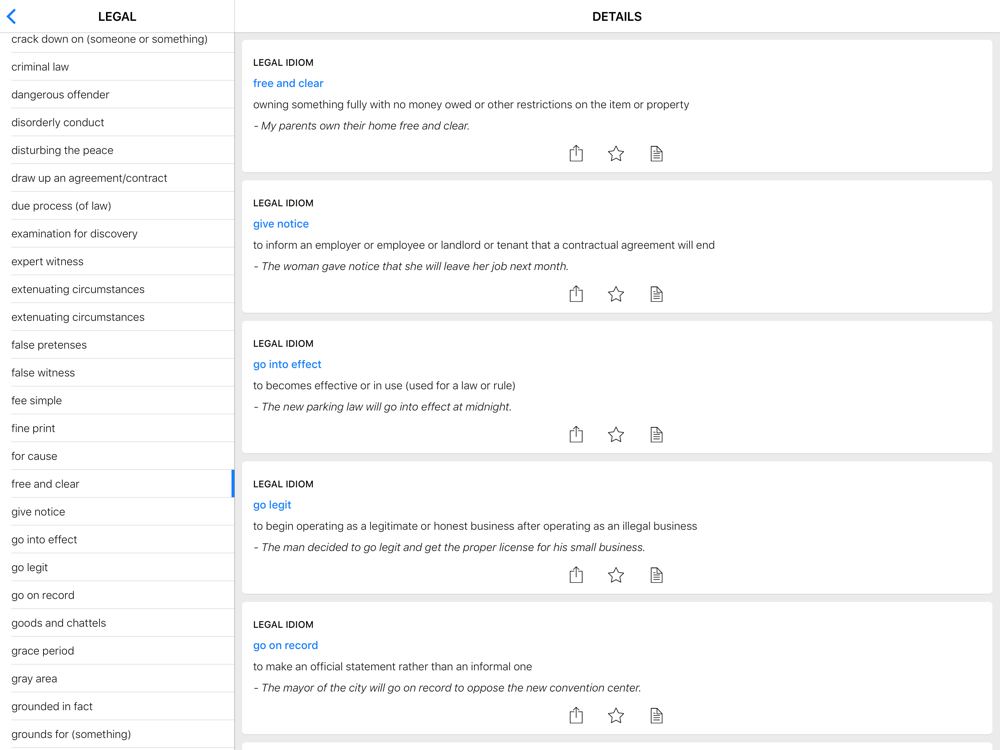This screenshot has height=750, width=1000.
Task: Choose 'grace period' from the idiom list
Action: click(x=42, y=651)
